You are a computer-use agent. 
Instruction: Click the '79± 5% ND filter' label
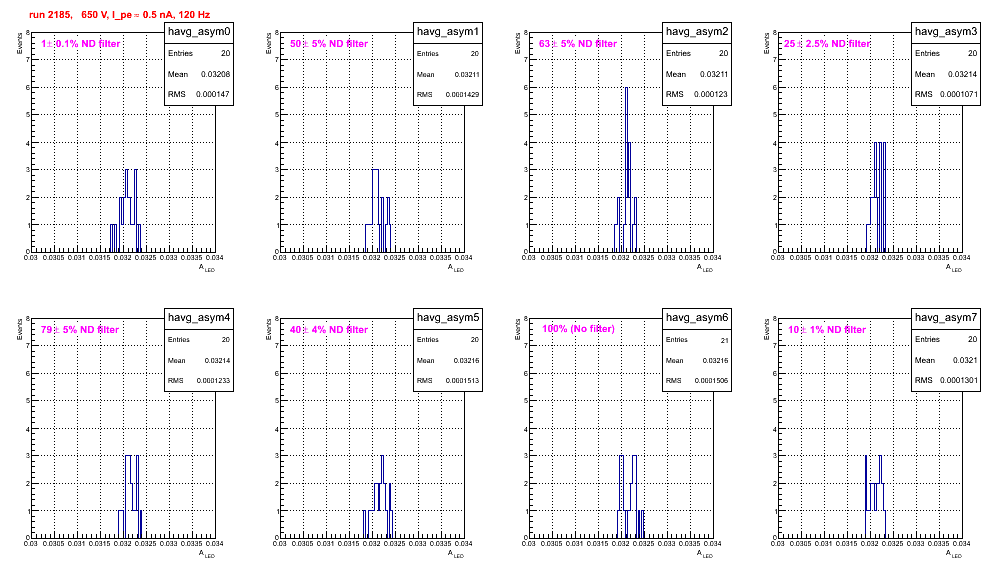80,330
